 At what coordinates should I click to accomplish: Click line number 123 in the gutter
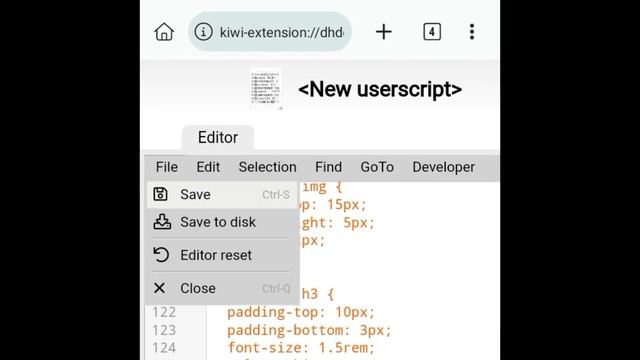pyautogui.click(x=164, y=330)
